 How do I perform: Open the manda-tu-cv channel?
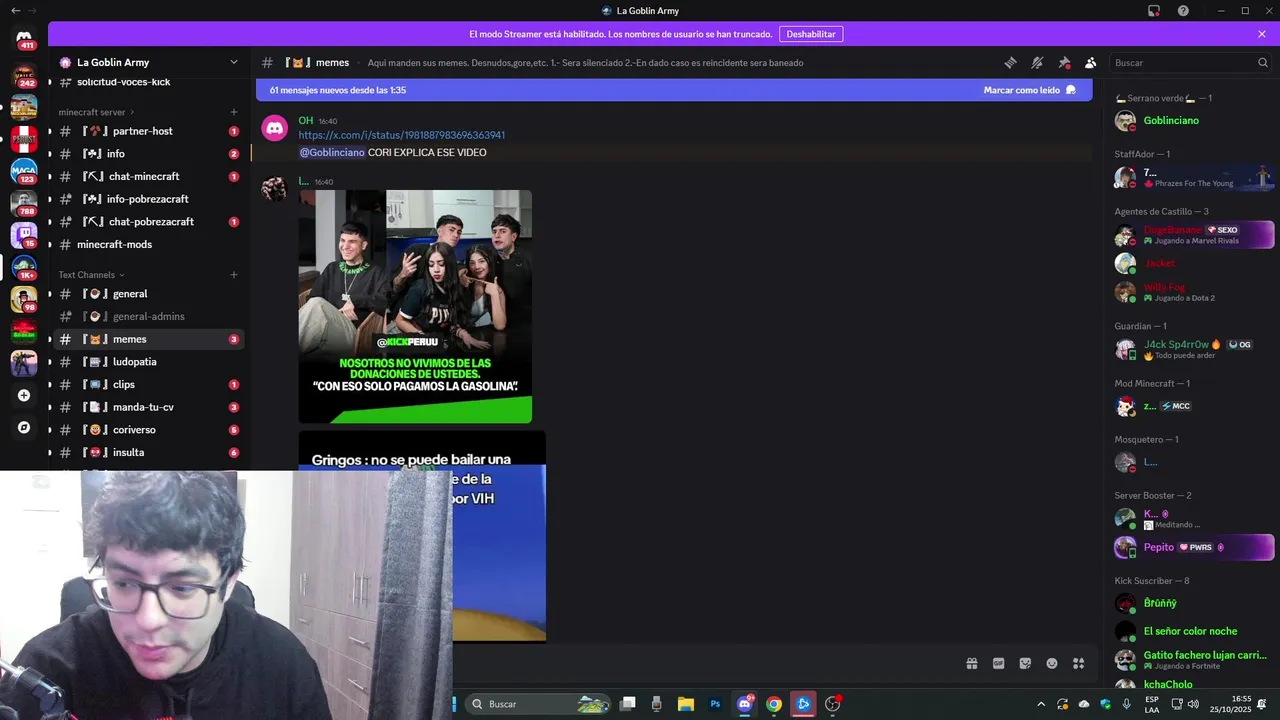148,408
